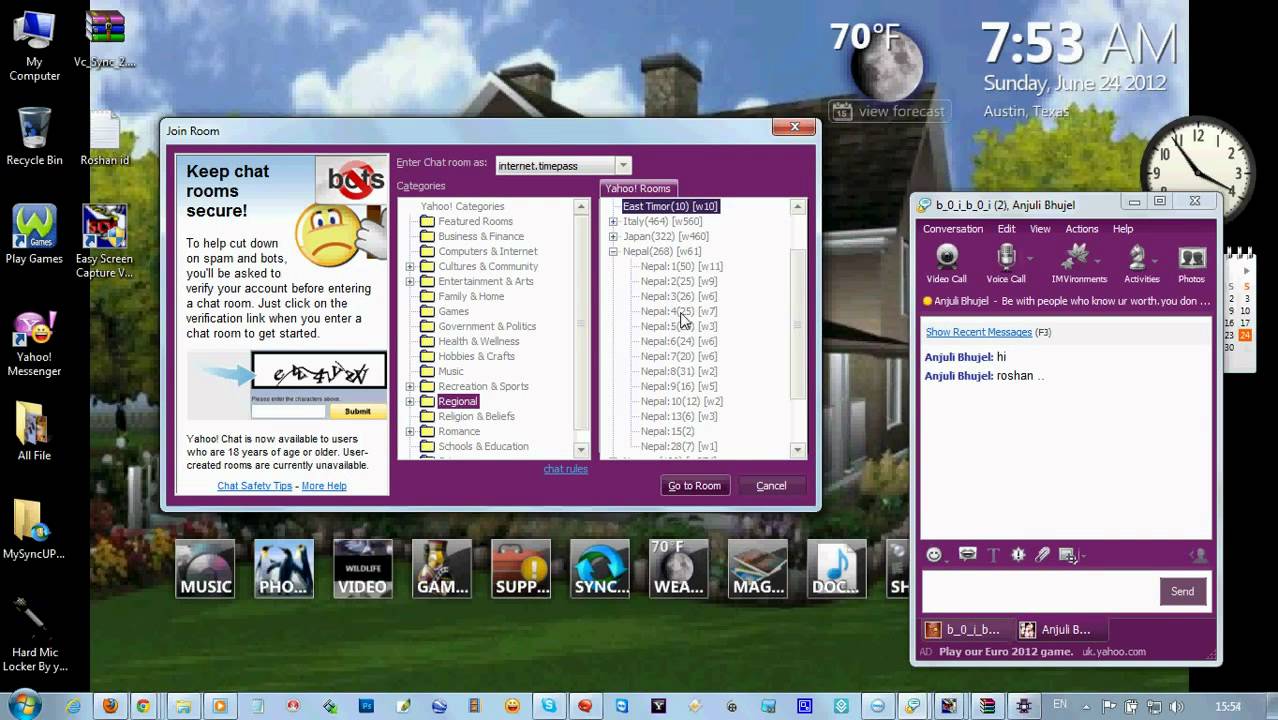This screenshot has width=1278, height=720.
Task: Click into the chat message input box
Action: click(1038, 591)
